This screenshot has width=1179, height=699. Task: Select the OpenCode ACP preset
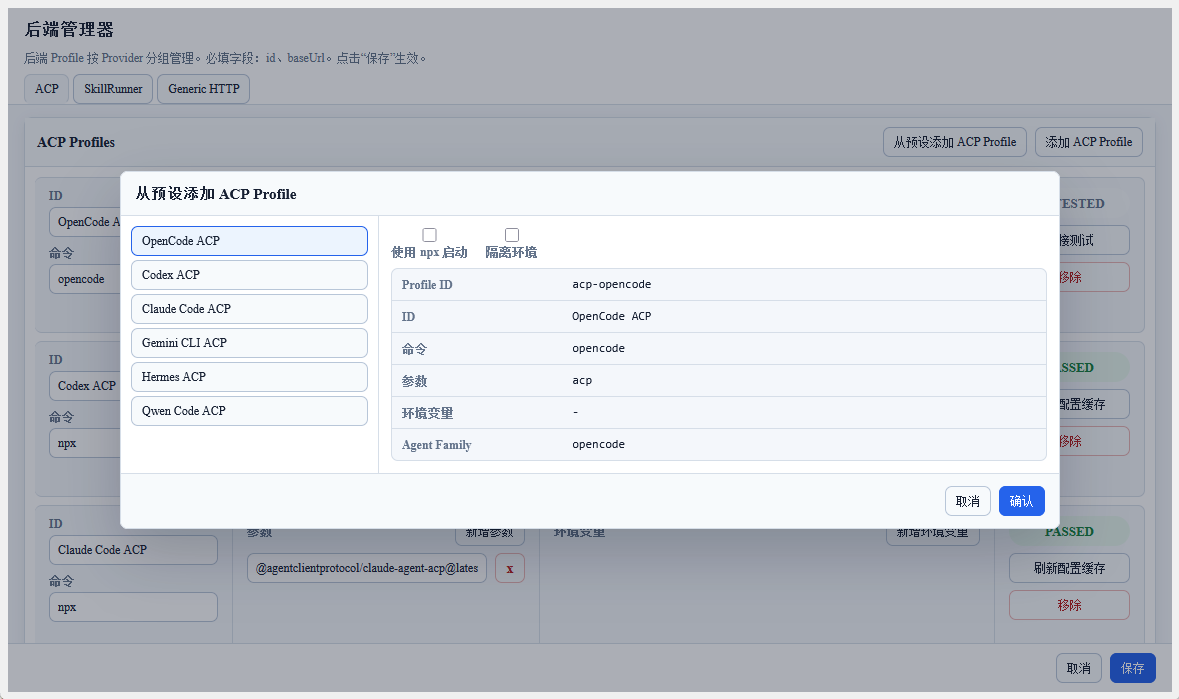pos(249,241)
